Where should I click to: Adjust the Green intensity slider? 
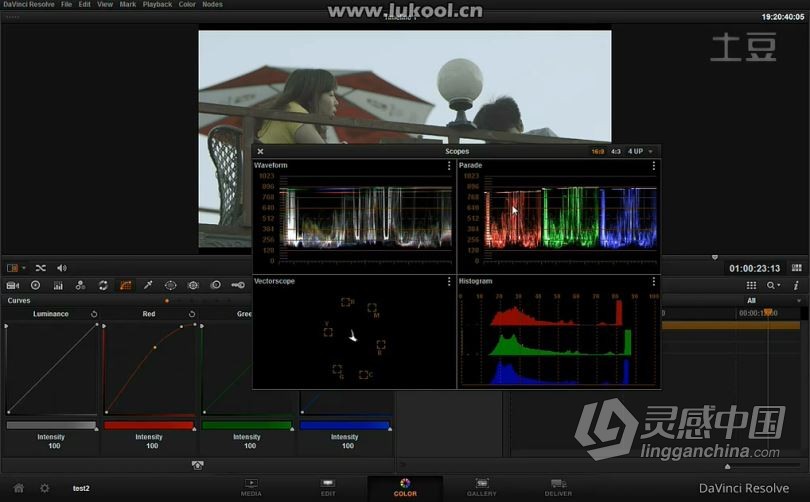point(247,426)
